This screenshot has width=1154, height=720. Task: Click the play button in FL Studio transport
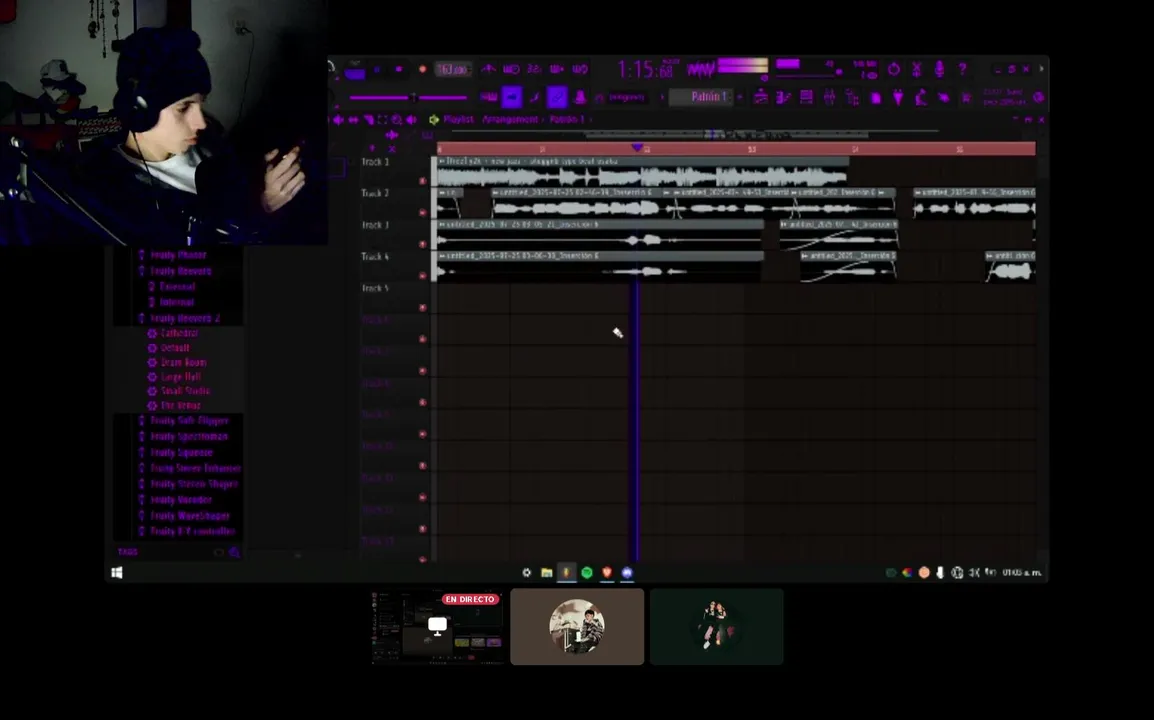coord(377,69)
